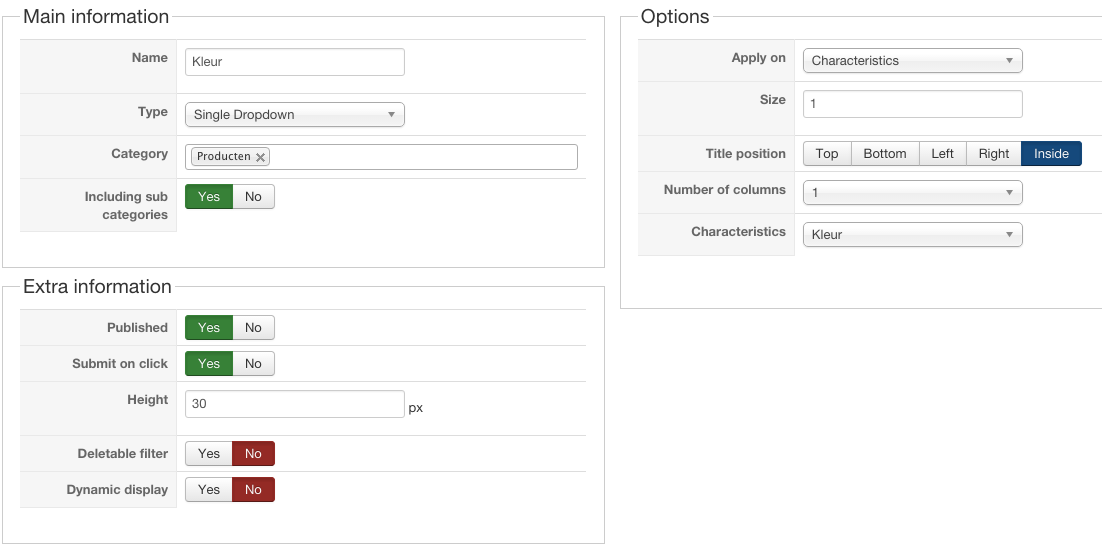Turn on Dynamic display with Yes
This screenshot has height=550, width=1102.
click(209, 490)
